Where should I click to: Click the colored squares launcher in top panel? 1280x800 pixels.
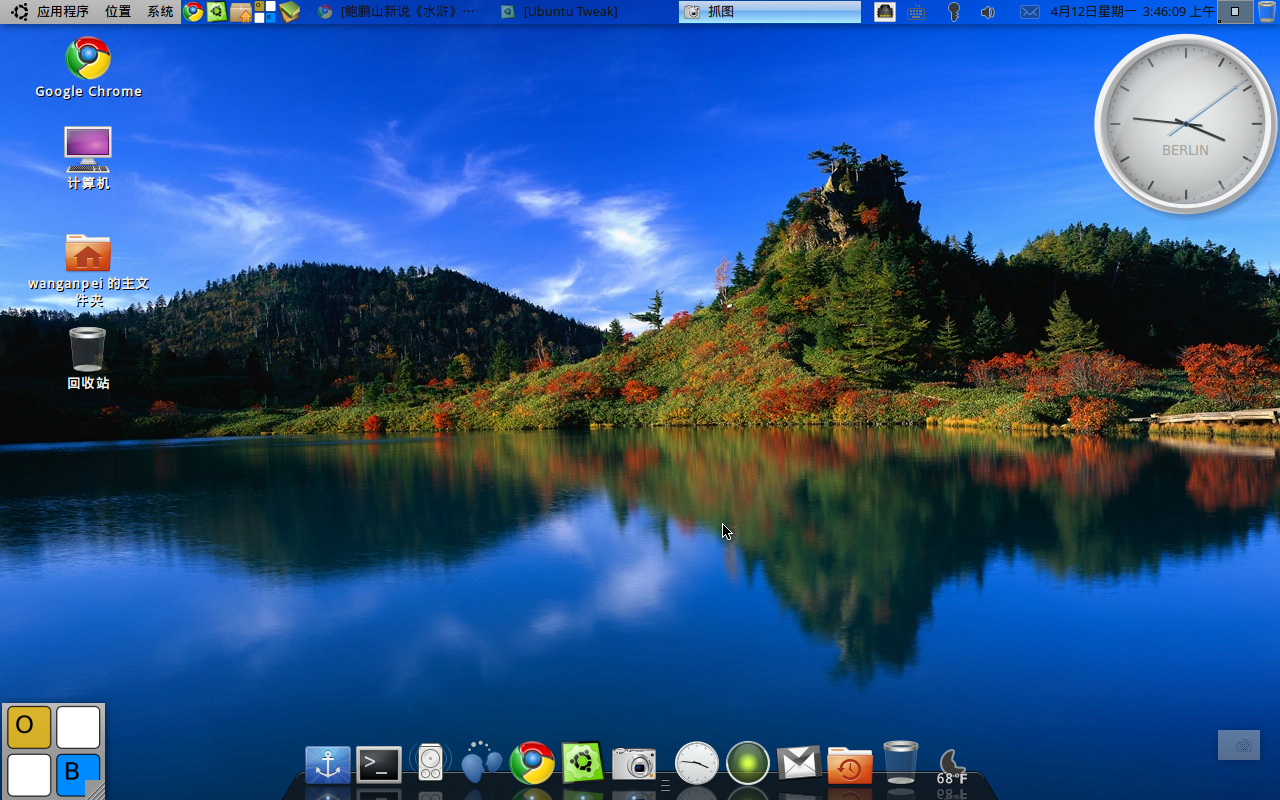pos(265,12)
